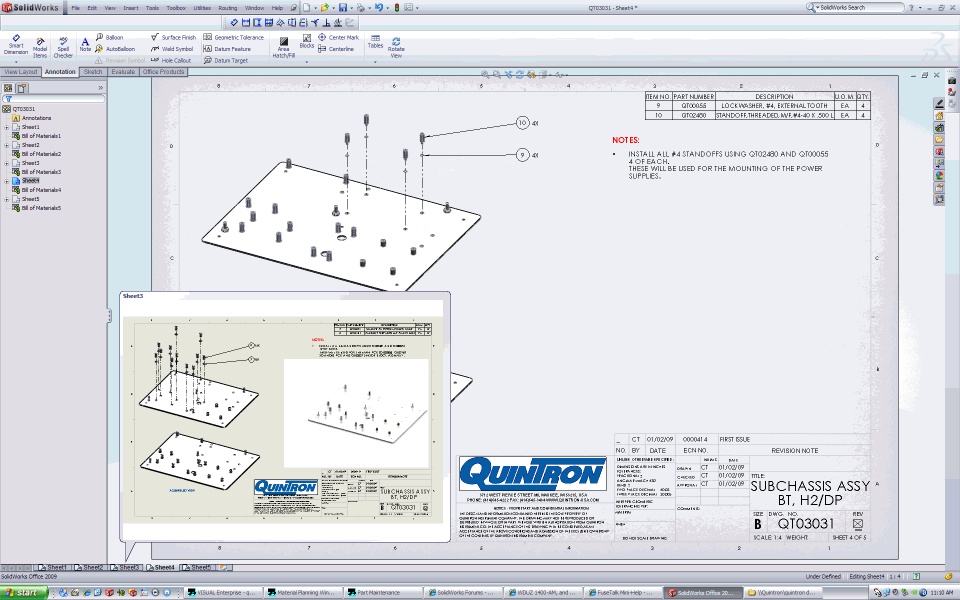
Task: Insert a Surface Finish symbol
Action: (x=173, y=37)
